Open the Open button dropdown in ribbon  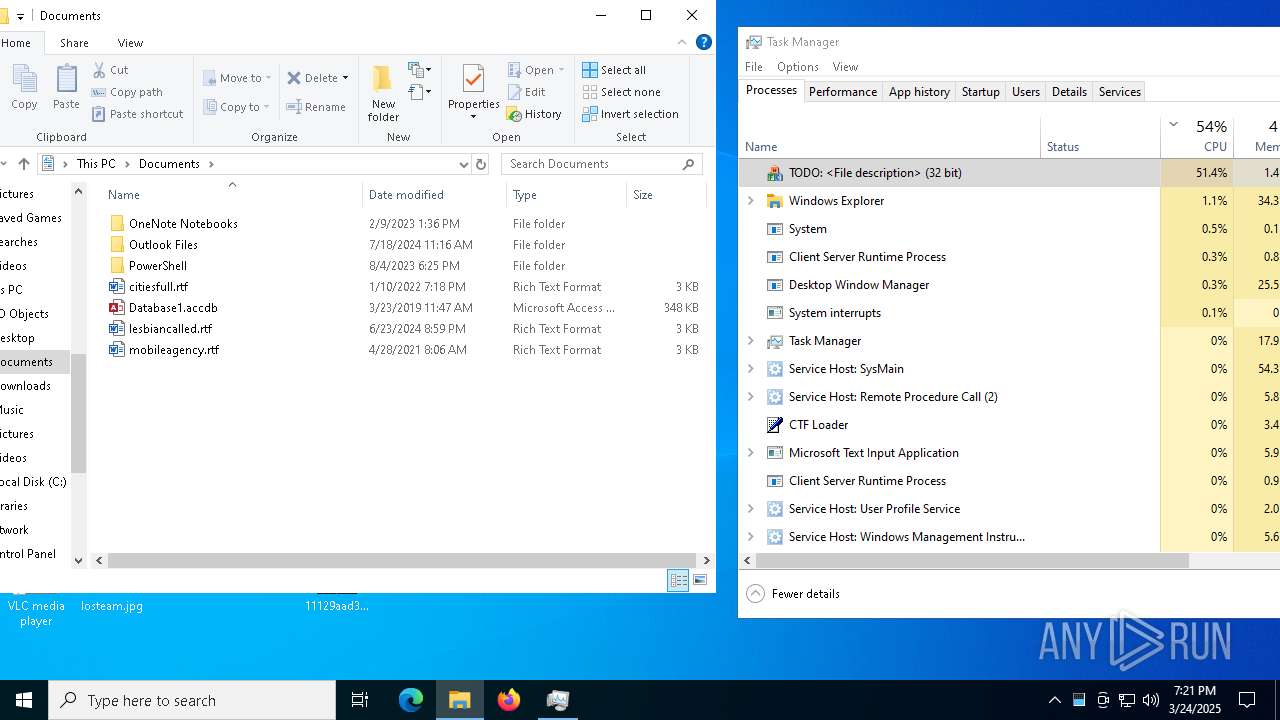(561, 70)
